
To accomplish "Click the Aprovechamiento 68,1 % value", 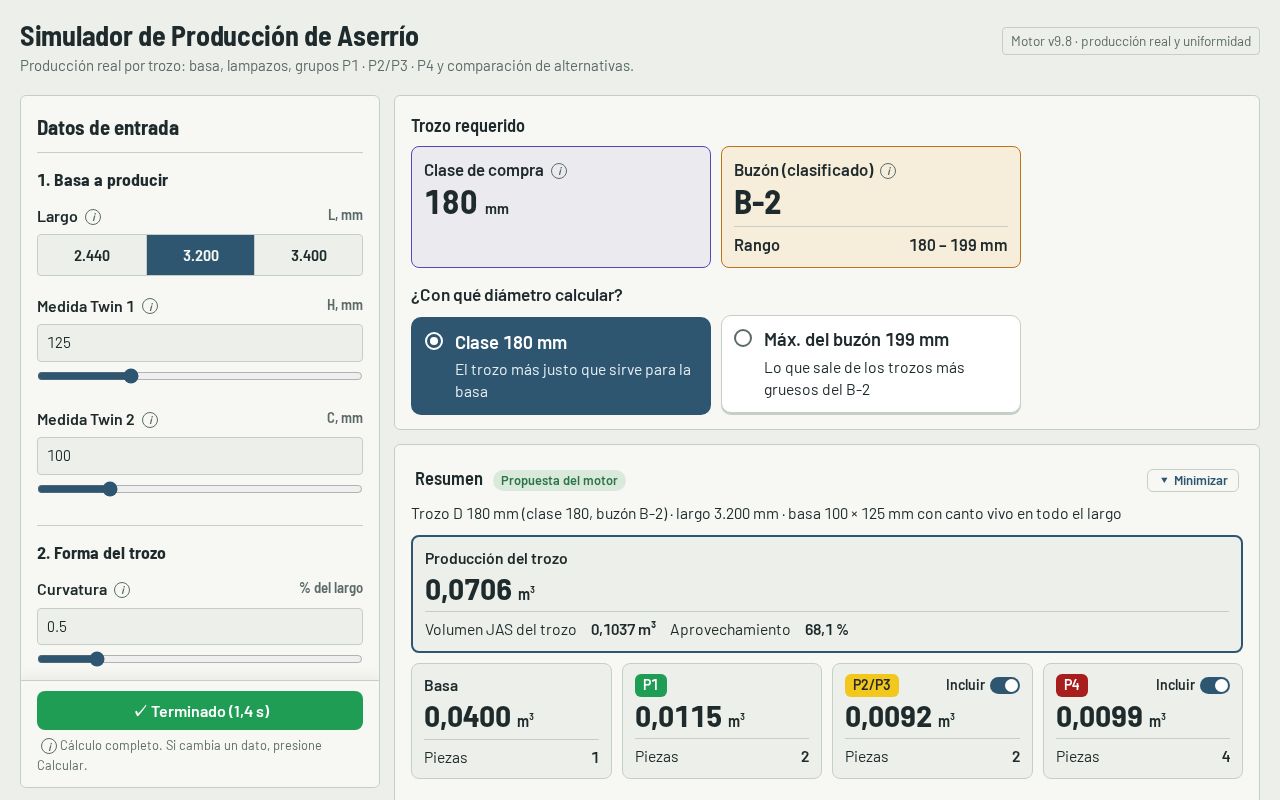I will [x=826, y=630].
